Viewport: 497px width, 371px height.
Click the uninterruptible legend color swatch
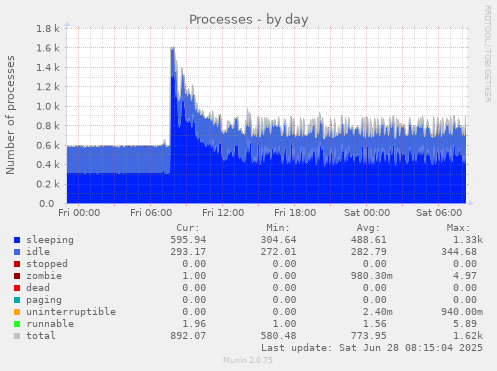17,312
